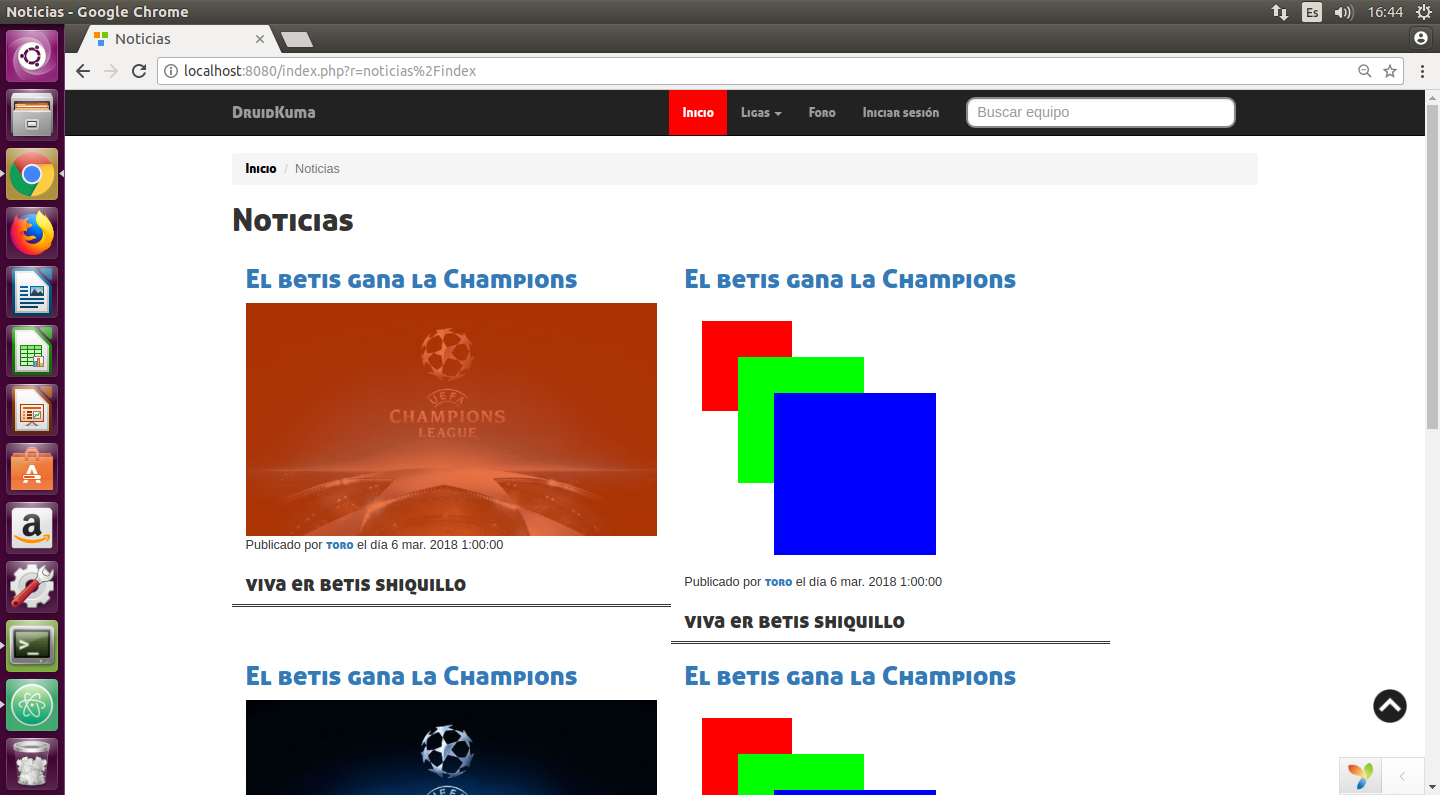Click toro author under RGB squares
This screenshot has width=1440, height=795.
pyautogui.click(x=779, y=582)
